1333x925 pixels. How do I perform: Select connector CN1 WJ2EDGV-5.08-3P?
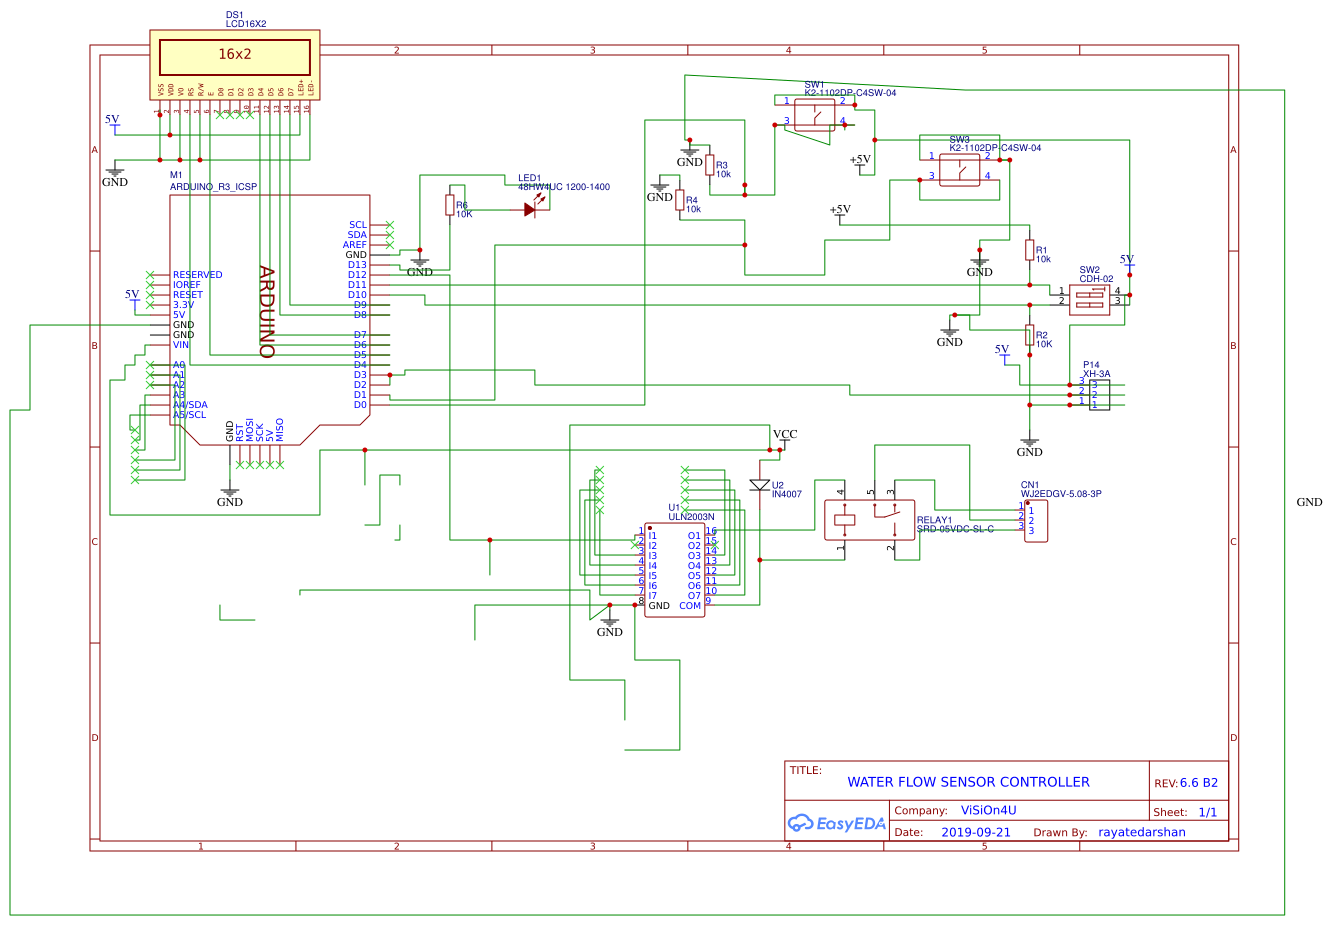coord(1034,518)
